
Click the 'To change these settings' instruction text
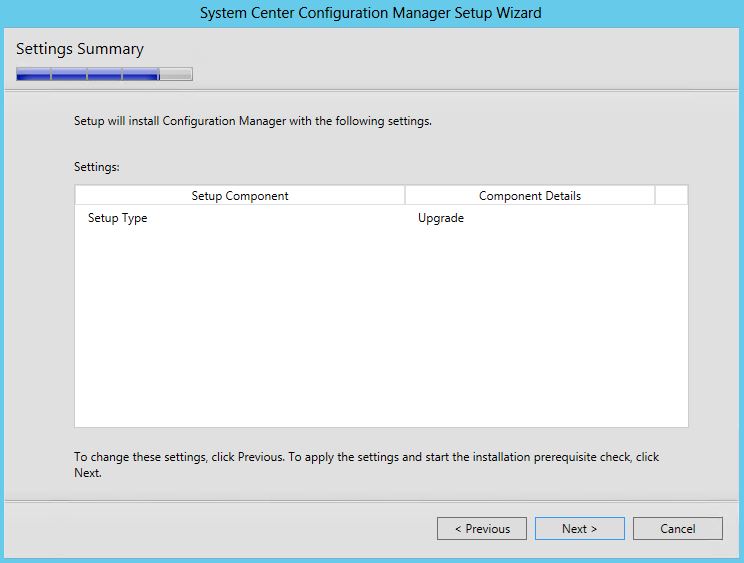(x=366, y=464)
